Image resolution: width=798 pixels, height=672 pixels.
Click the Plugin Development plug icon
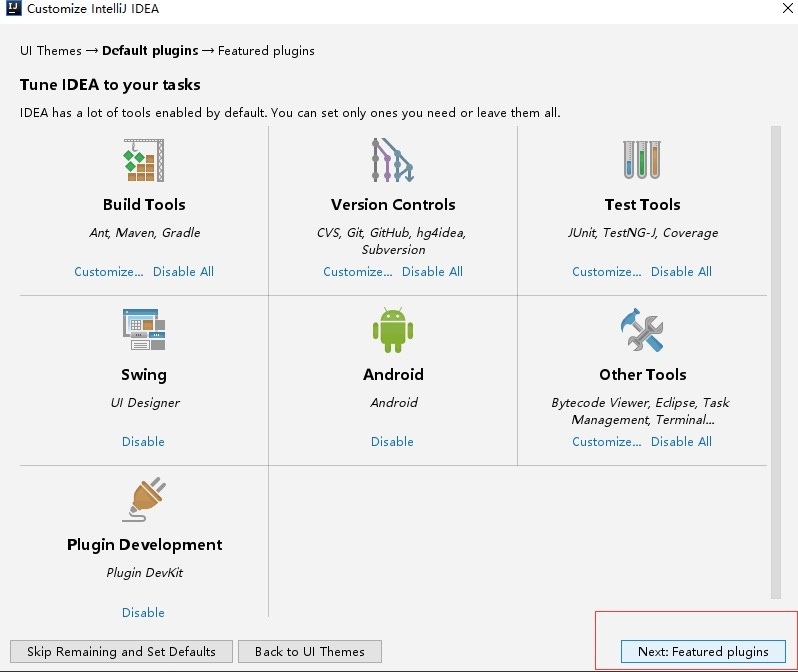144,499
